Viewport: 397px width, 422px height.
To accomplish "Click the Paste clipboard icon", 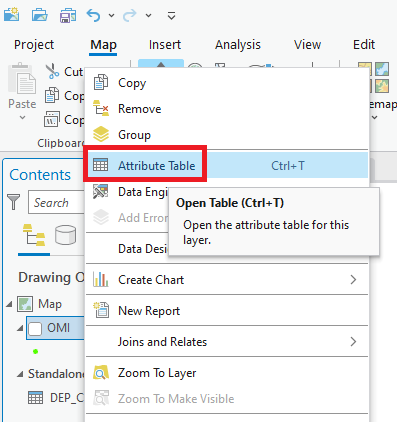I will [22, 79].
